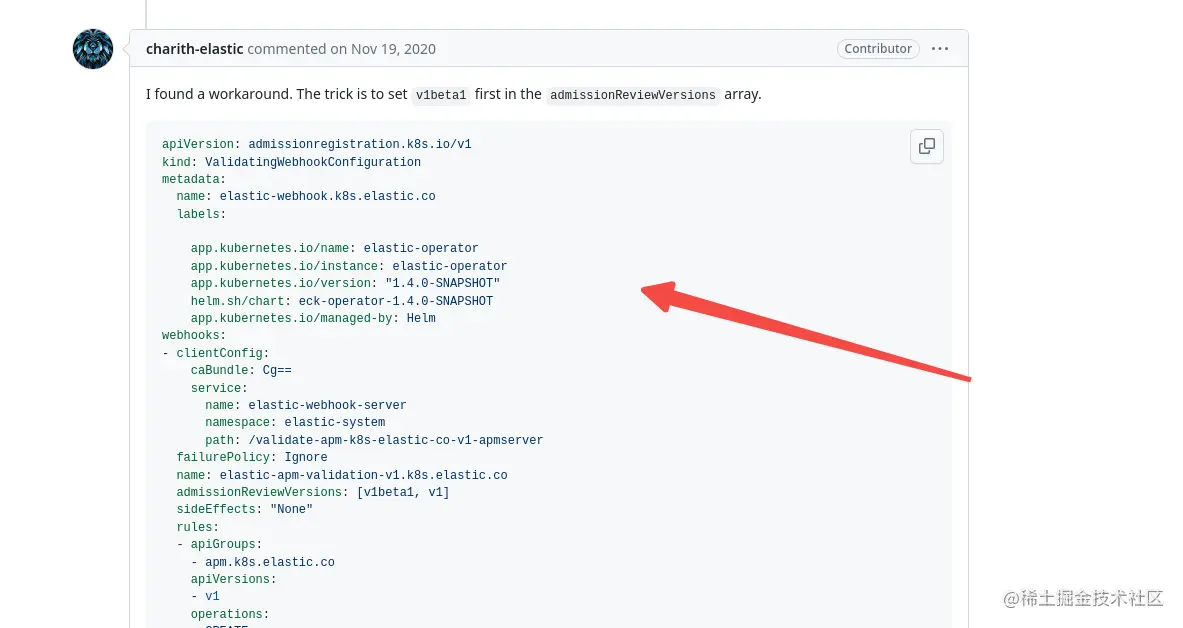
Task: Open the charith-elastic username link
Action: pyautogui.click(x=195, y=49)
